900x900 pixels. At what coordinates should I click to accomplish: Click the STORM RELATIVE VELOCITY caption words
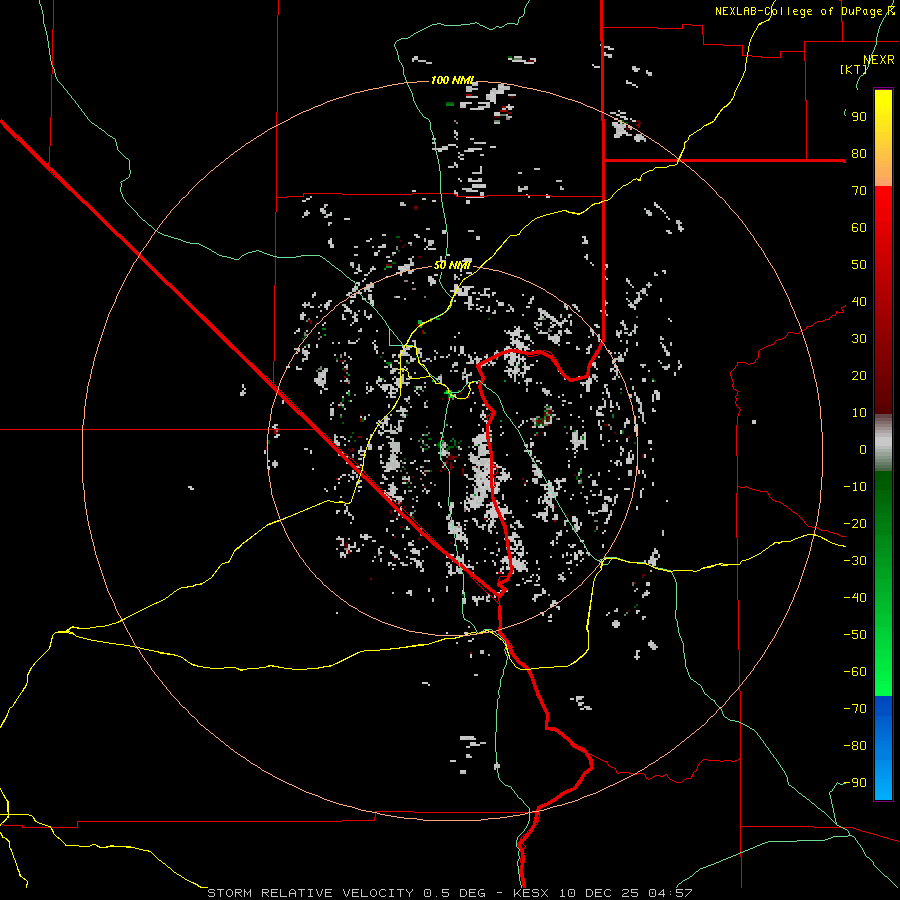pyautogui.click(x=310, y=893)
